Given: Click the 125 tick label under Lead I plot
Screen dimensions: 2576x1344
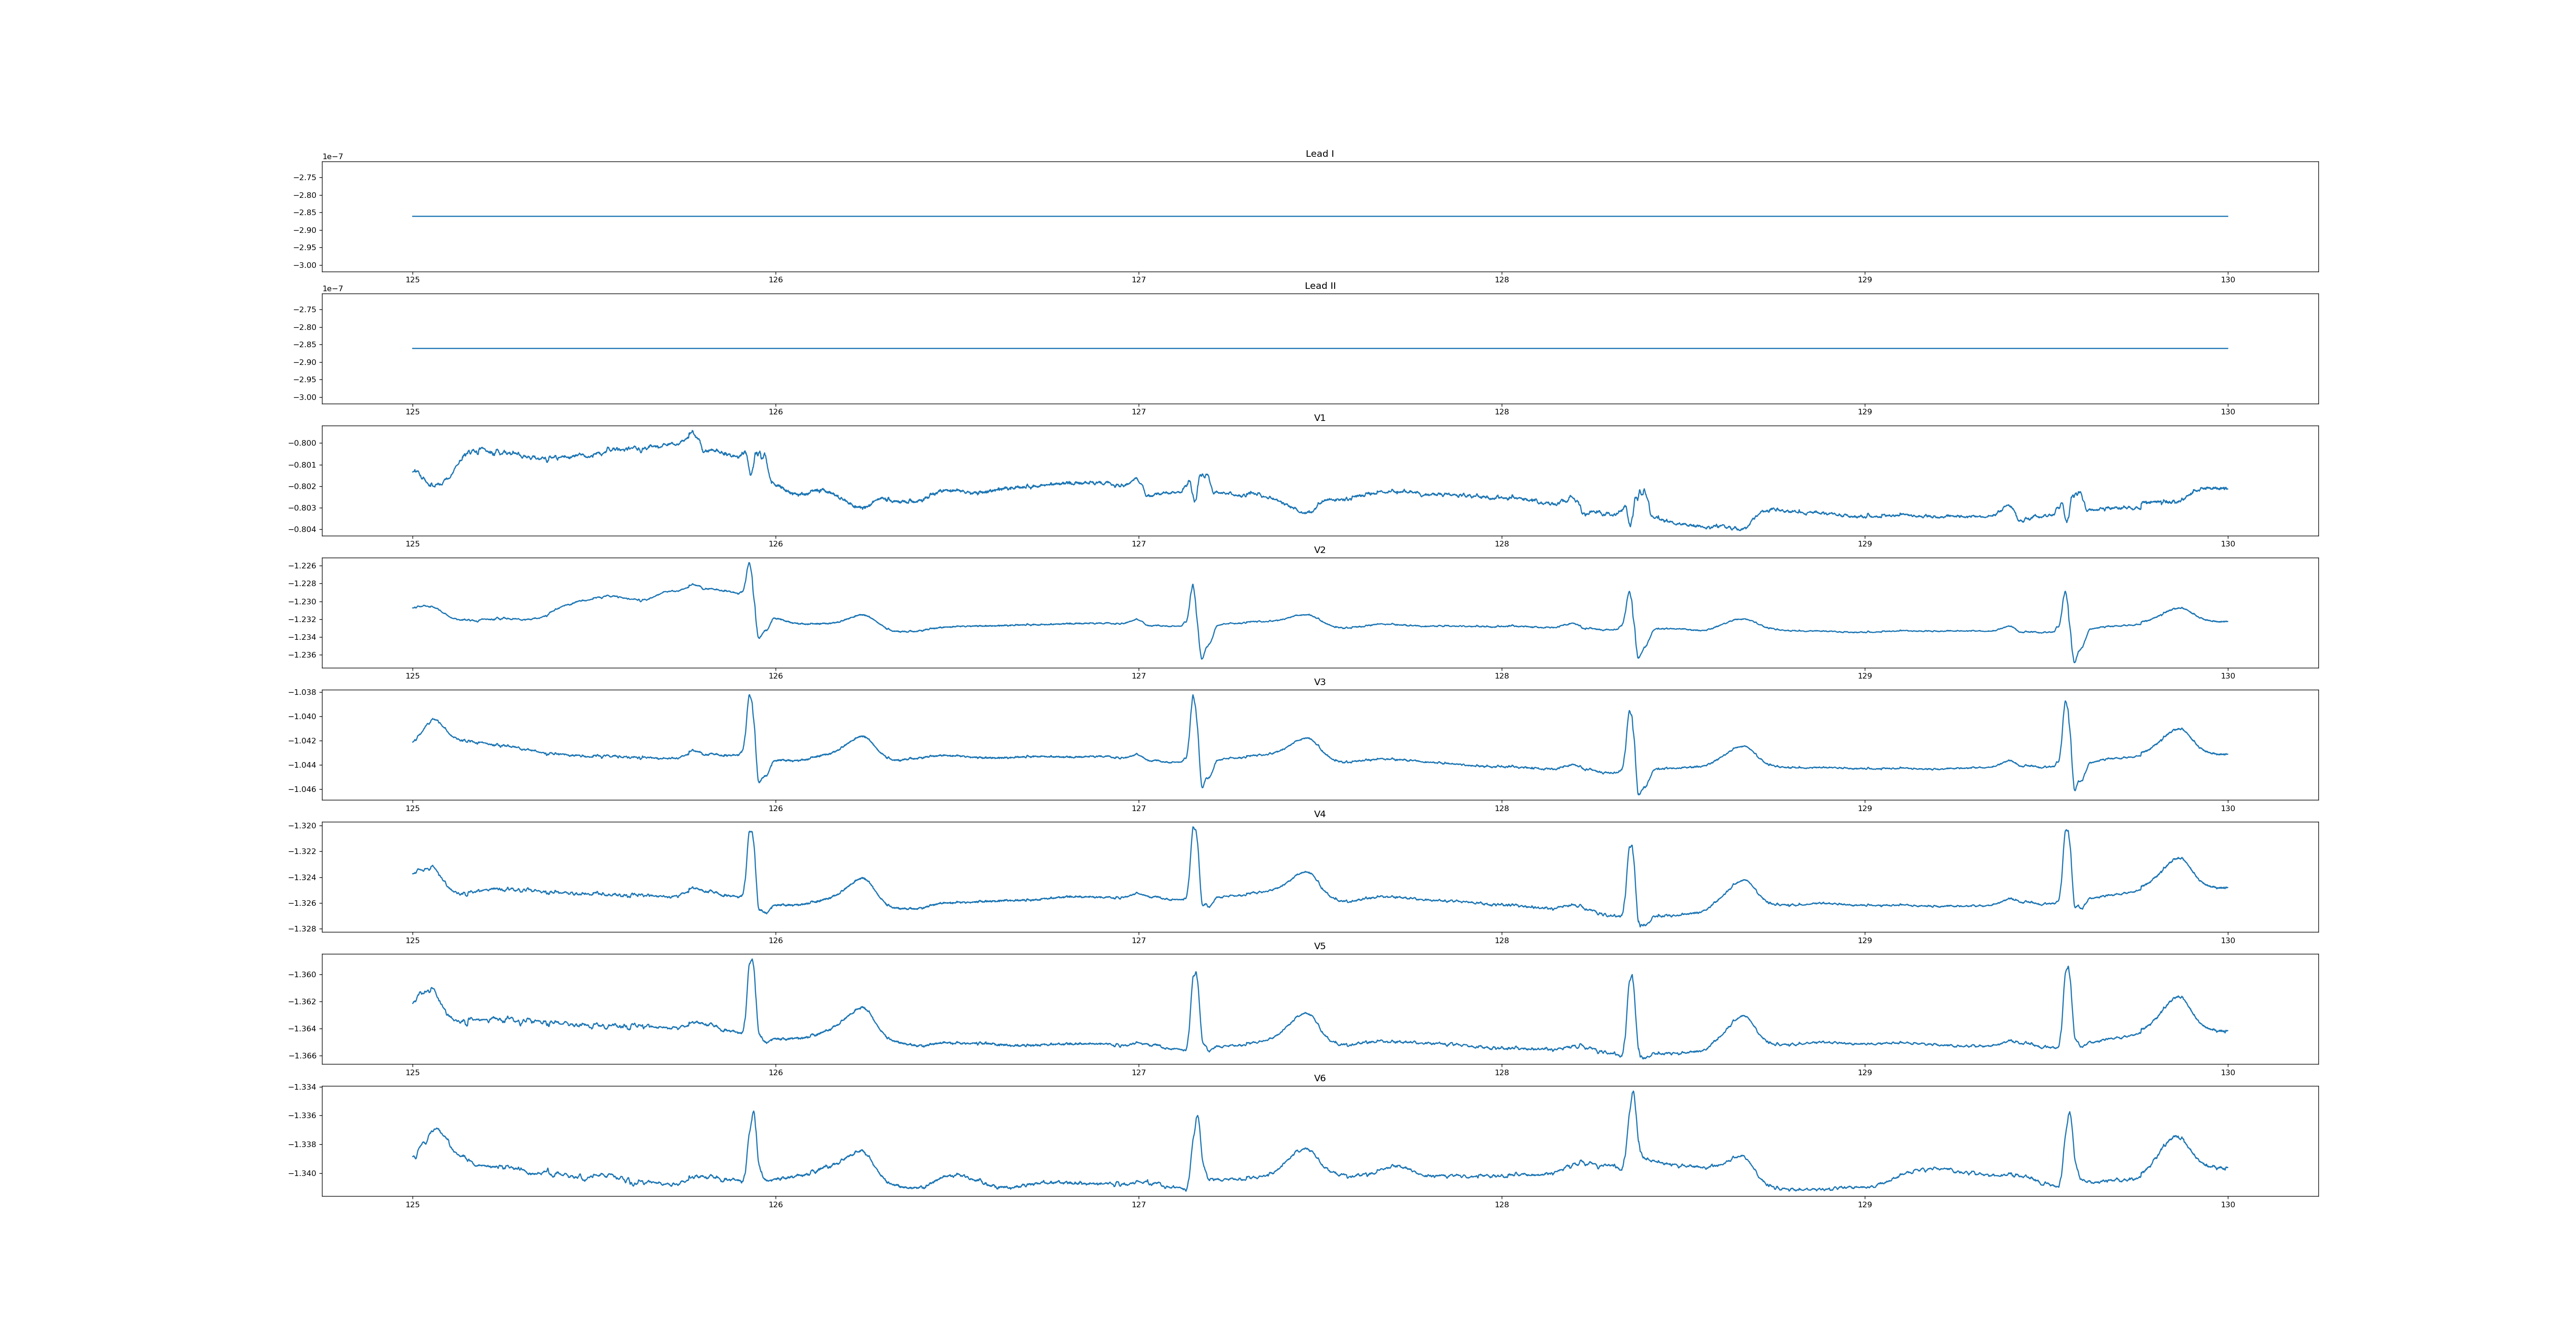Looking at the screenshot, I should pos(412,280).
